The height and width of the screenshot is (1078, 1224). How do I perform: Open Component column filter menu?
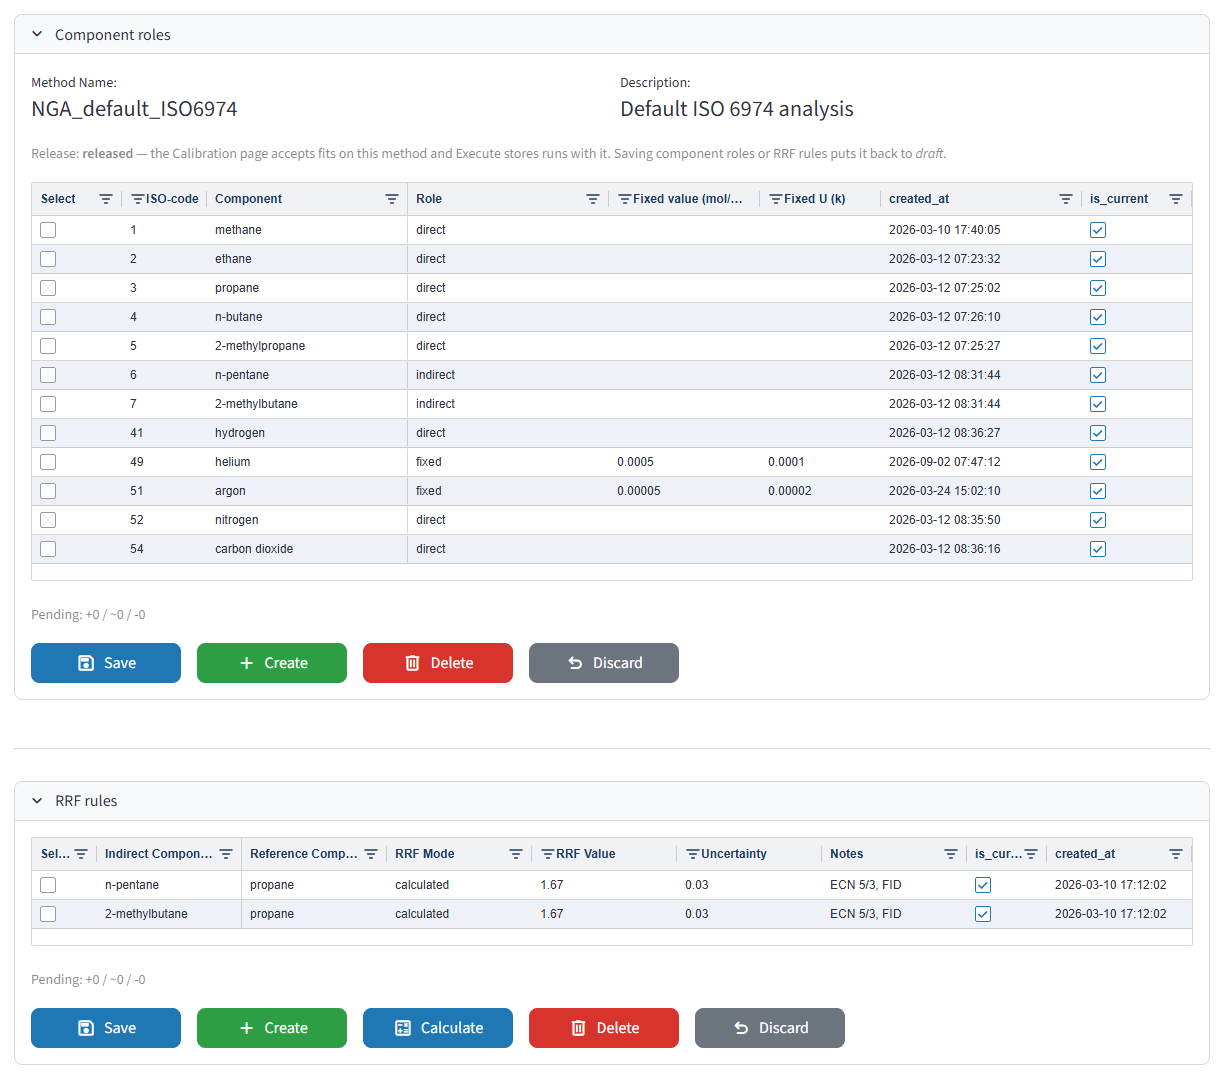392,199
